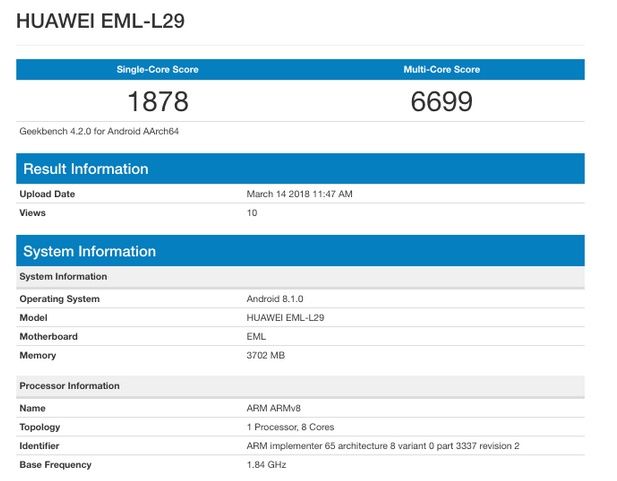Click the blue System Information section header
This screenshot has height=481, width=617.
[x=300, y=251]
